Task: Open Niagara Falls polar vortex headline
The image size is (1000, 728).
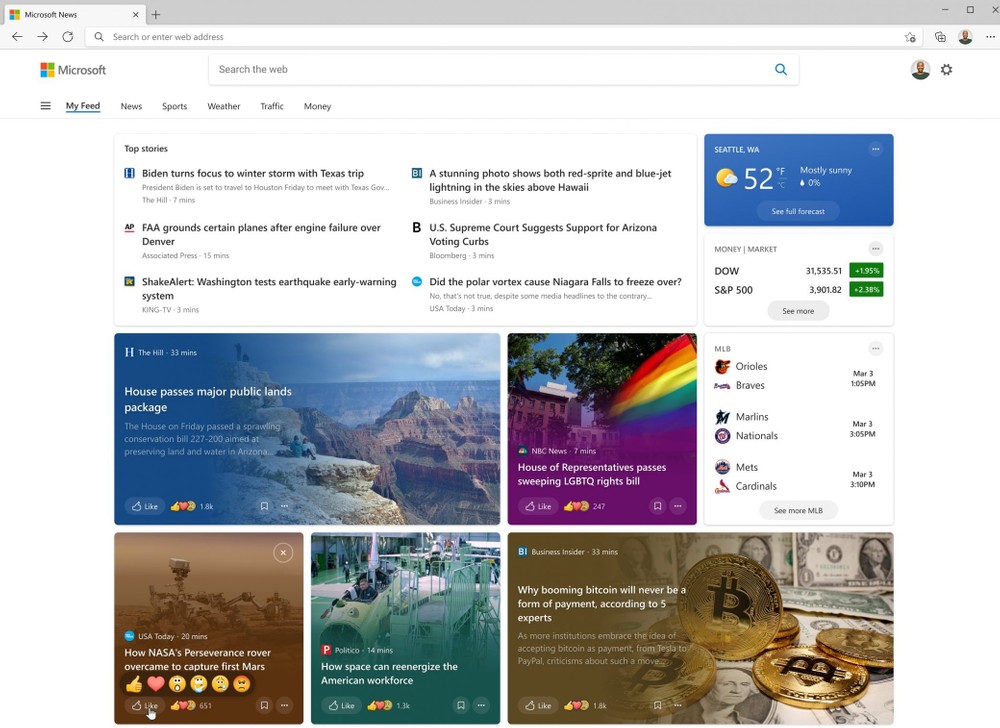Action: click(555, 282)
